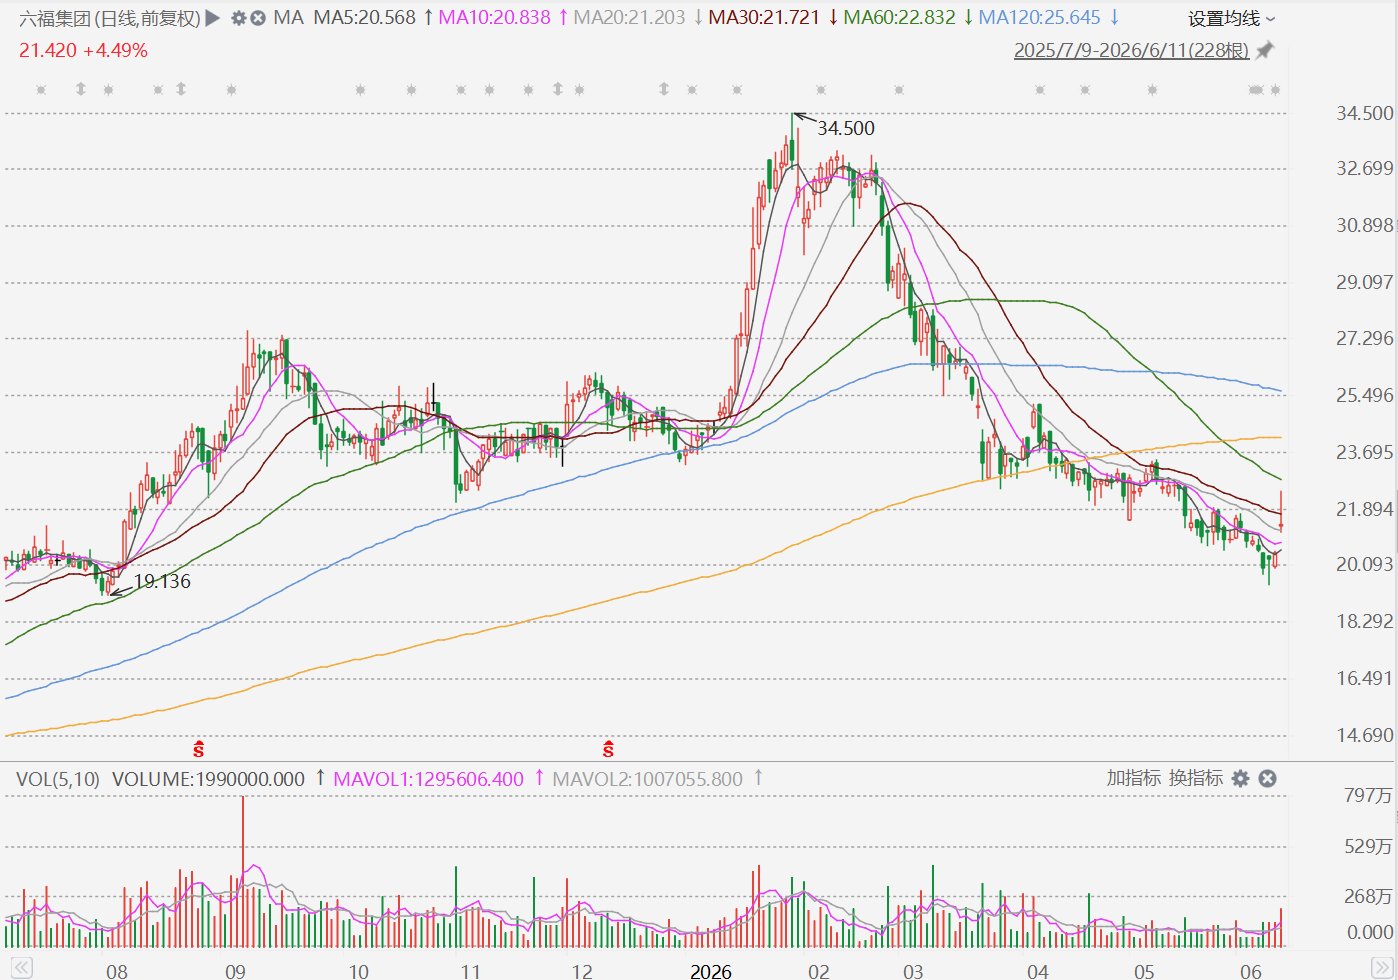Open the VOL indicator settings gear

[x=1241, y=778]
